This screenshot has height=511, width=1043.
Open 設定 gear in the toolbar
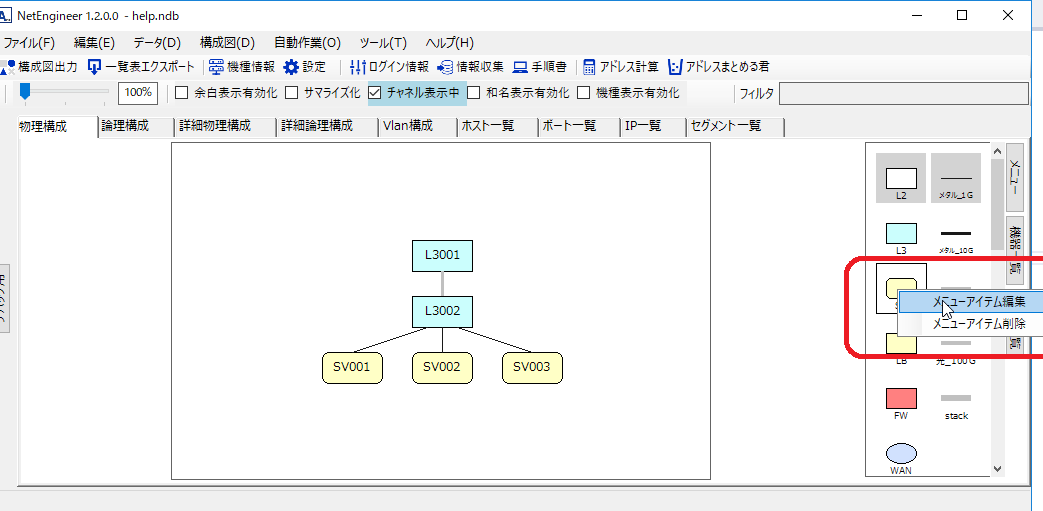point(291,67)
